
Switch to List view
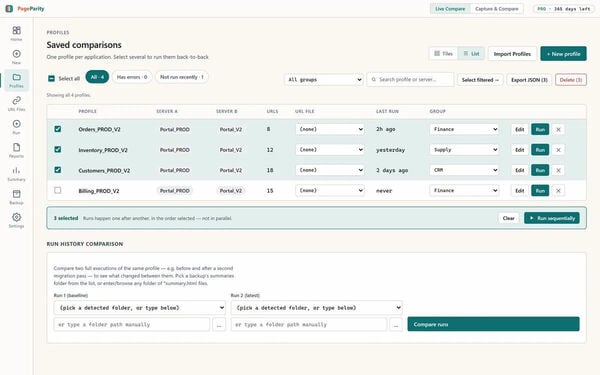pos(471,54)
